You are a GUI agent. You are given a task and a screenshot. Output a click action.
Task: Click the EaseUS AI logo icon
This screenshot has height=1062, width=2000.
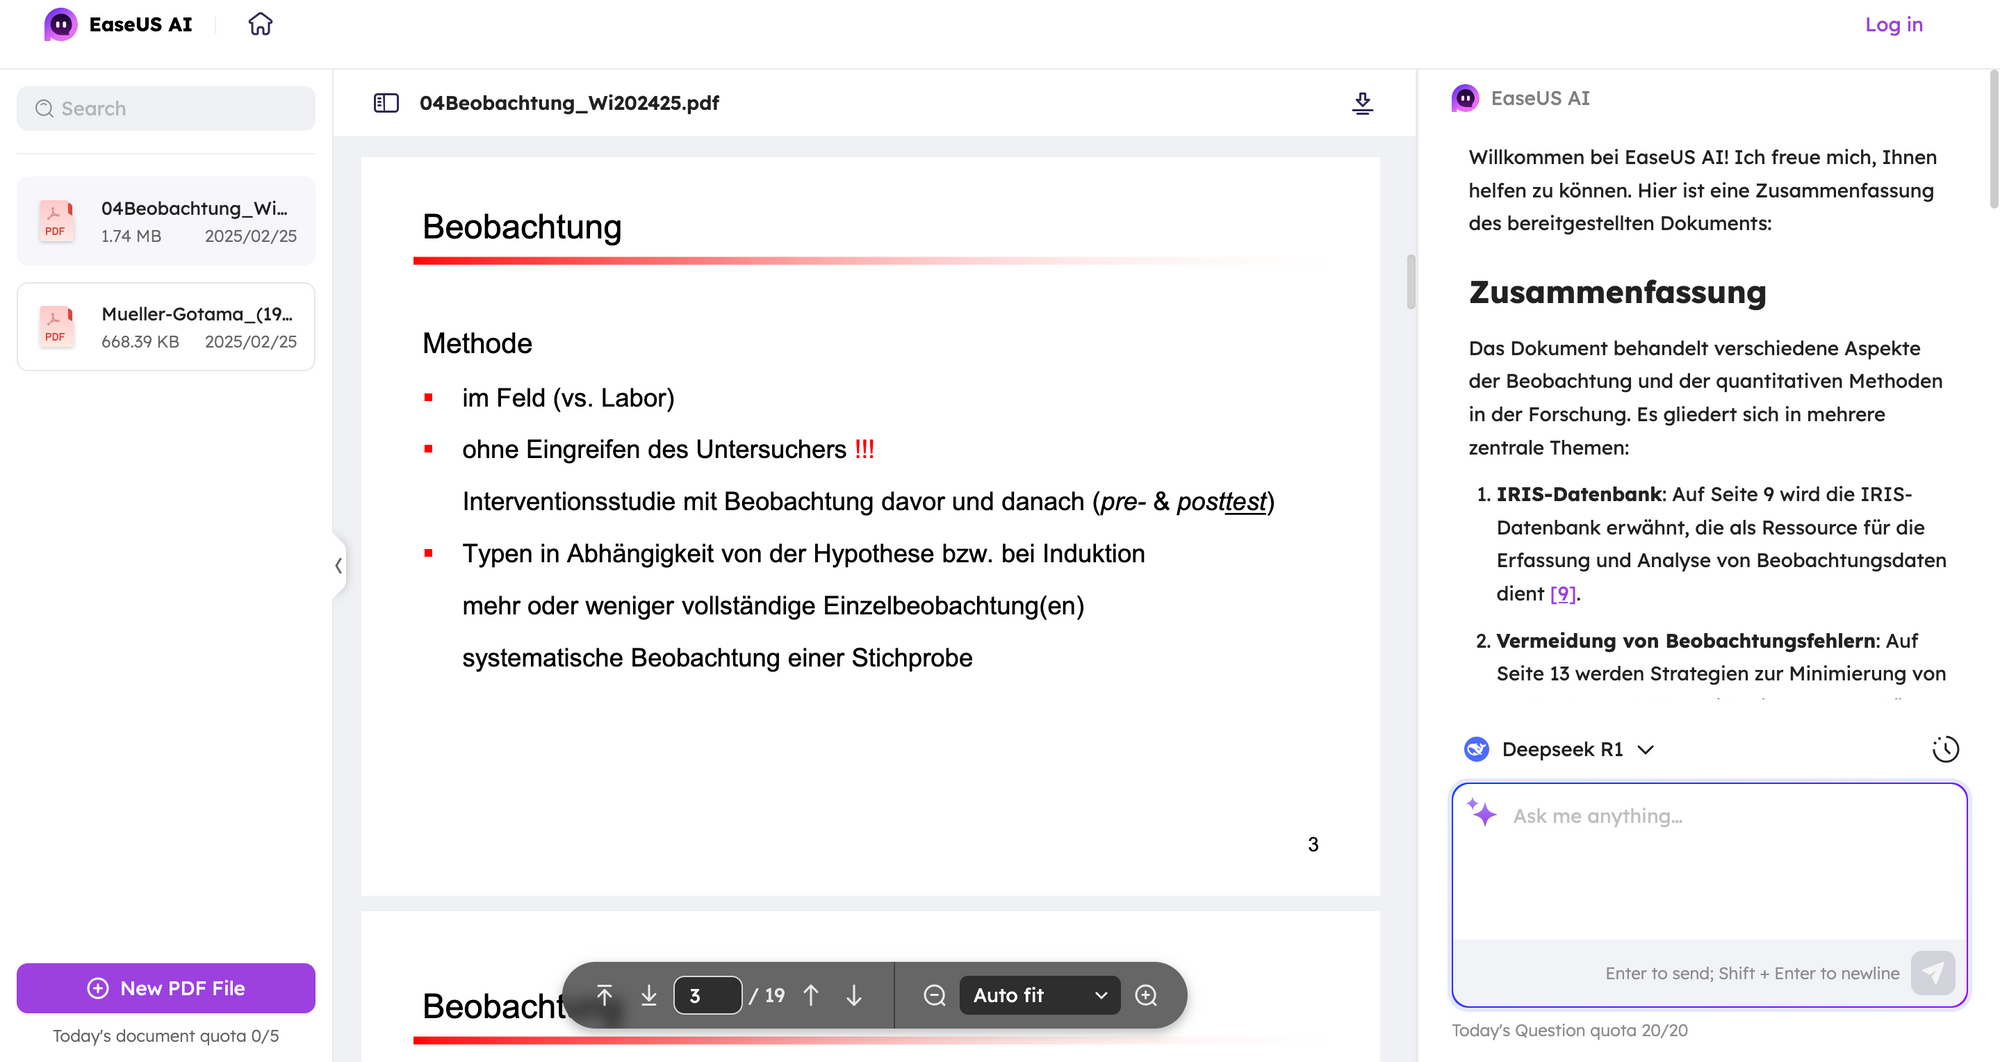61,24
